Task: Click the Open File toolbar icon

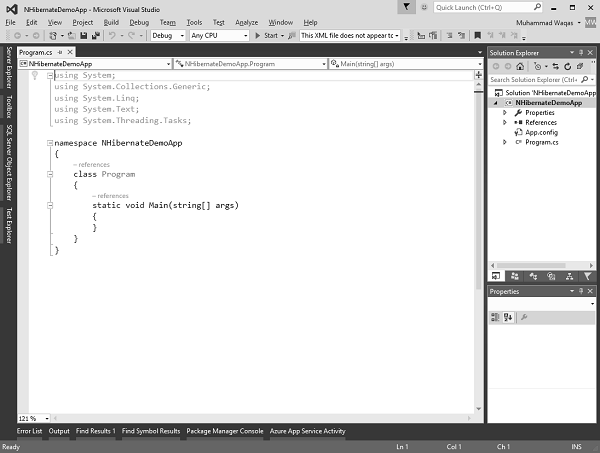Action: (72, 36)
